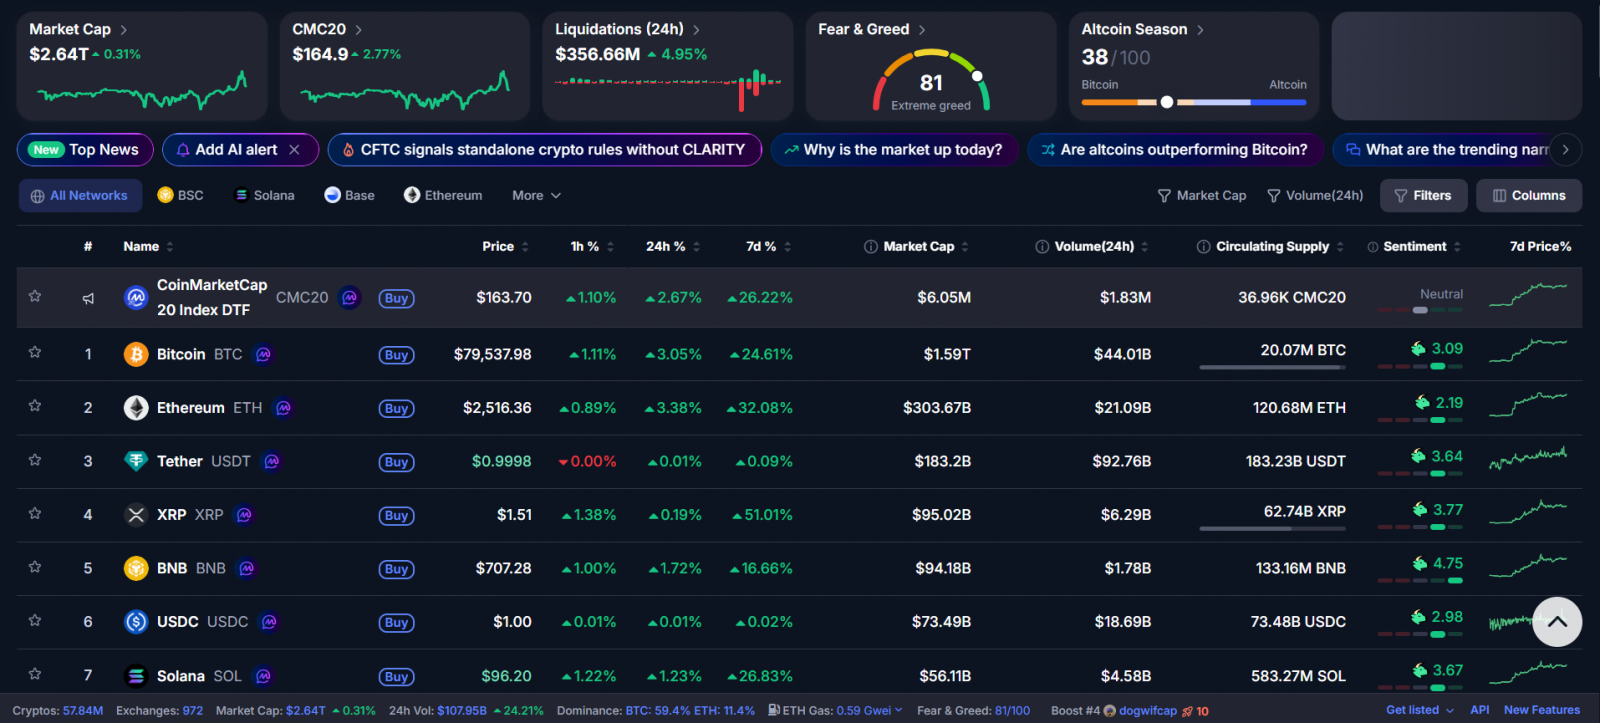Open Market Cap filter dropdown
The width and height of the screenshot is (1600, 723).
[x=1202, y=196]
